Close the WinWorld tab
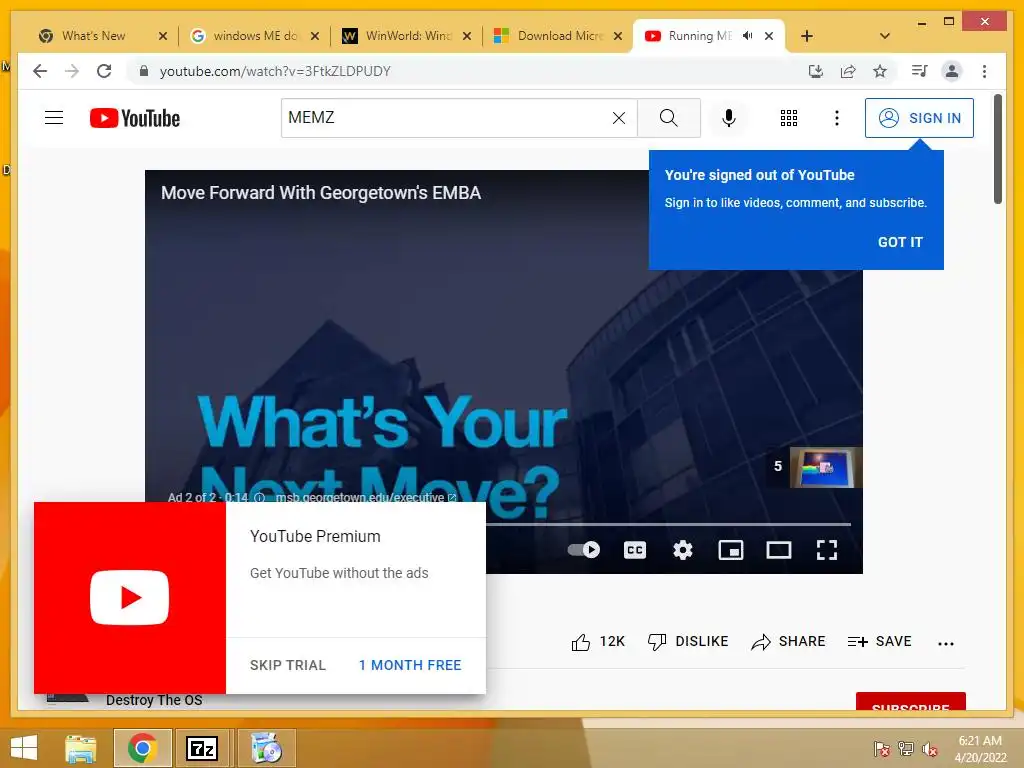 click(x=467, y=36)
